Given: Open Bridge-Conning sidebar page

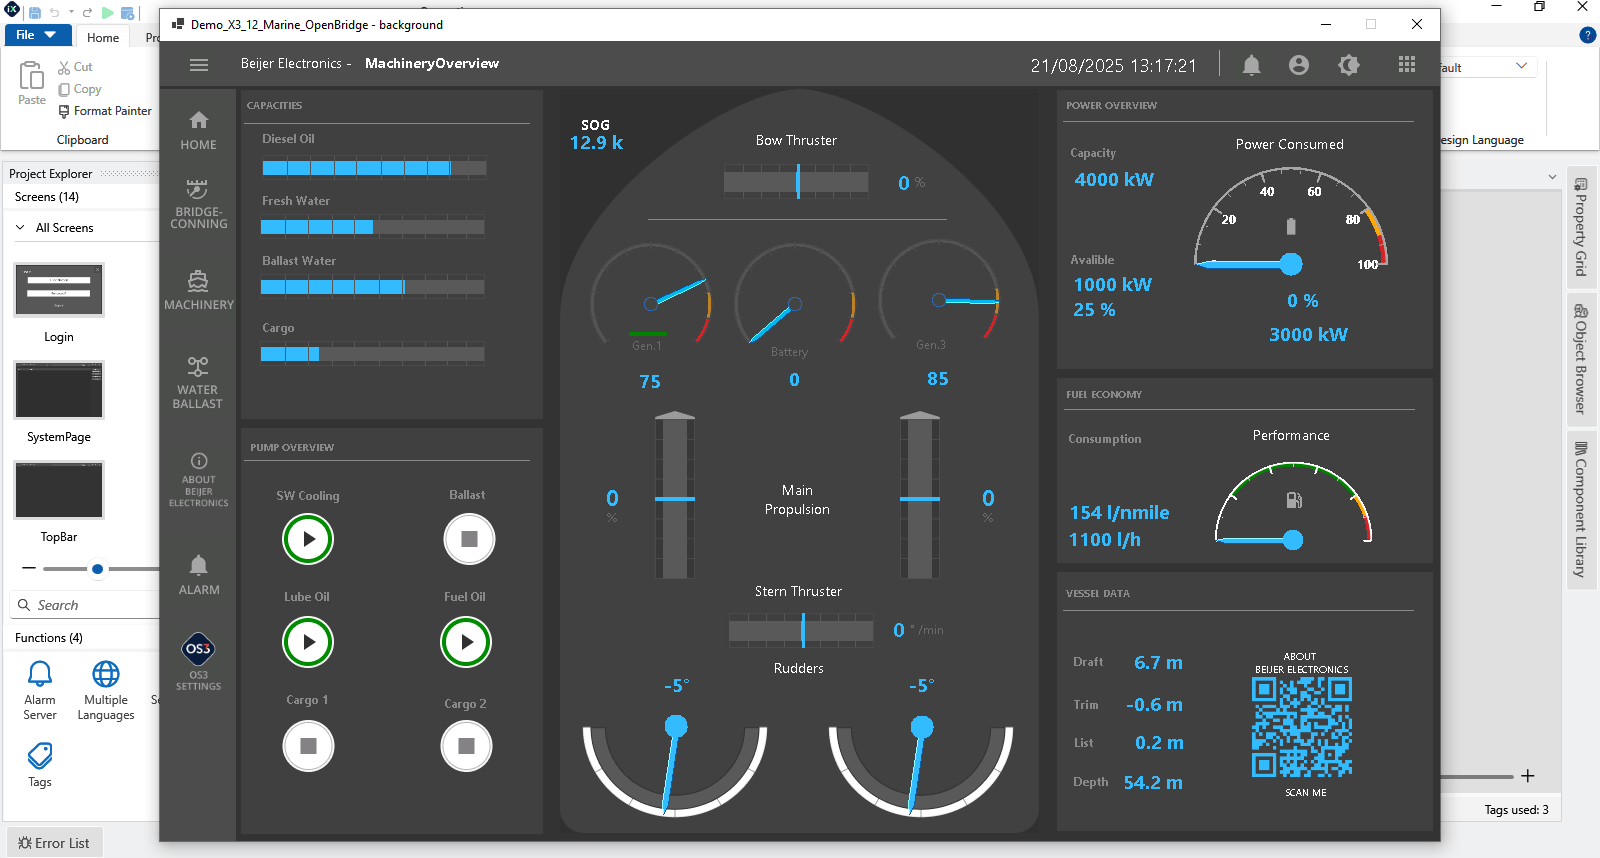Looking at the screenshot, I should 199,204.
